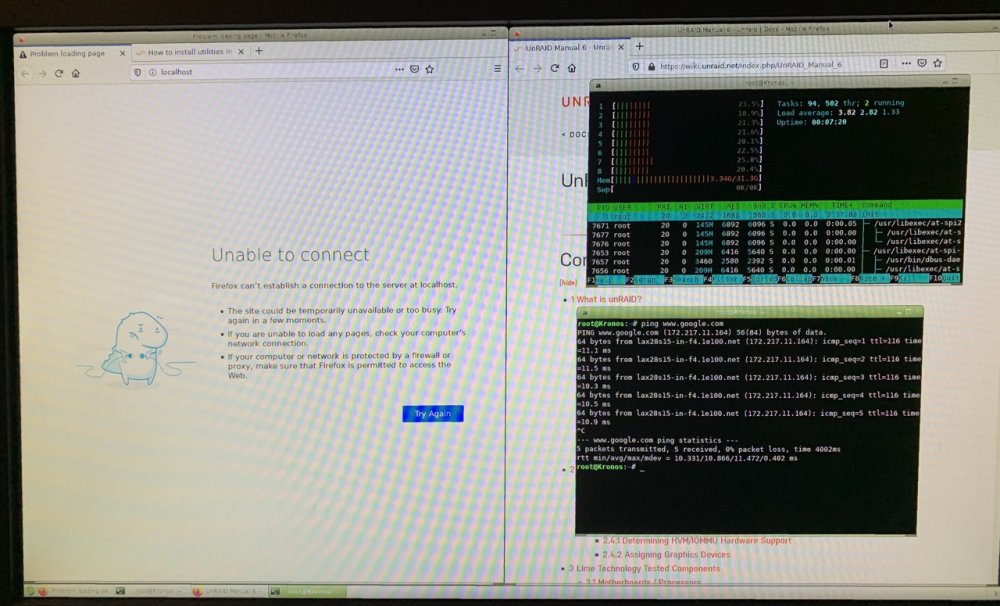The width and height of the screenshot is (1000, 606).
Task: Go forward in the UnRAID Firefox window
Action: pos(537,68)
